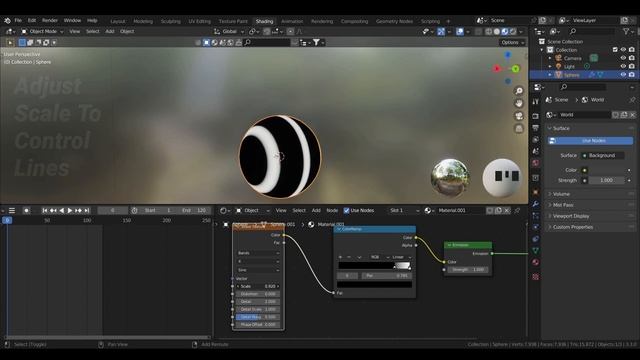
Task: Hide the Camera object in viewport
Action: coord(623,58)
